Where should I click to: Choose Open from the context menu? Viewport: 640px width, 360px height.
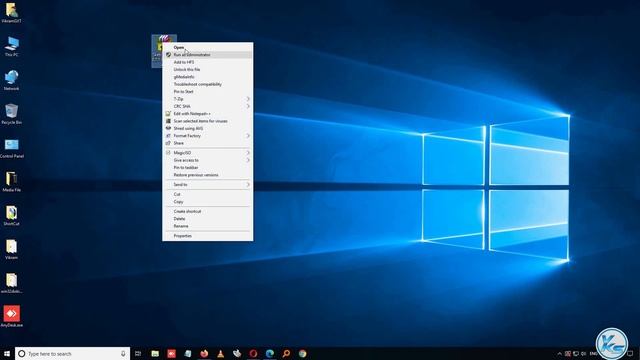(208, 47)
